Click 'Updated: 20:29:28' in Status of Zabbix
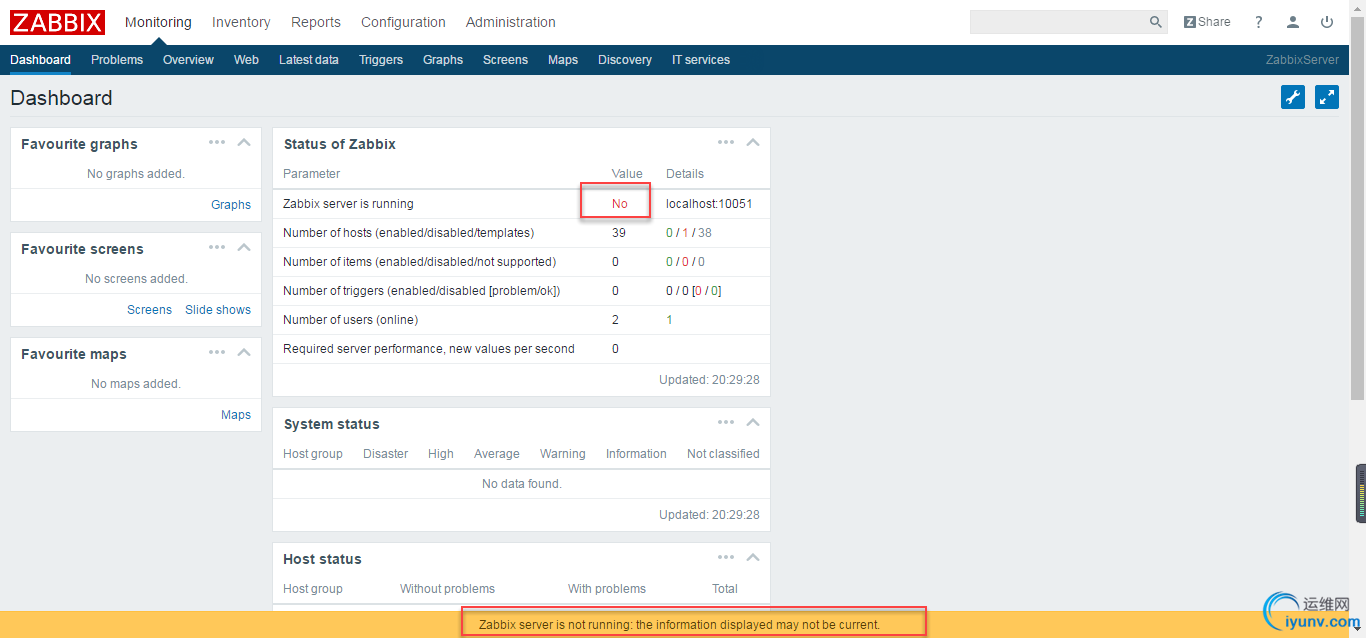This screenshot has width=1366, height=638. click(709, 380)
